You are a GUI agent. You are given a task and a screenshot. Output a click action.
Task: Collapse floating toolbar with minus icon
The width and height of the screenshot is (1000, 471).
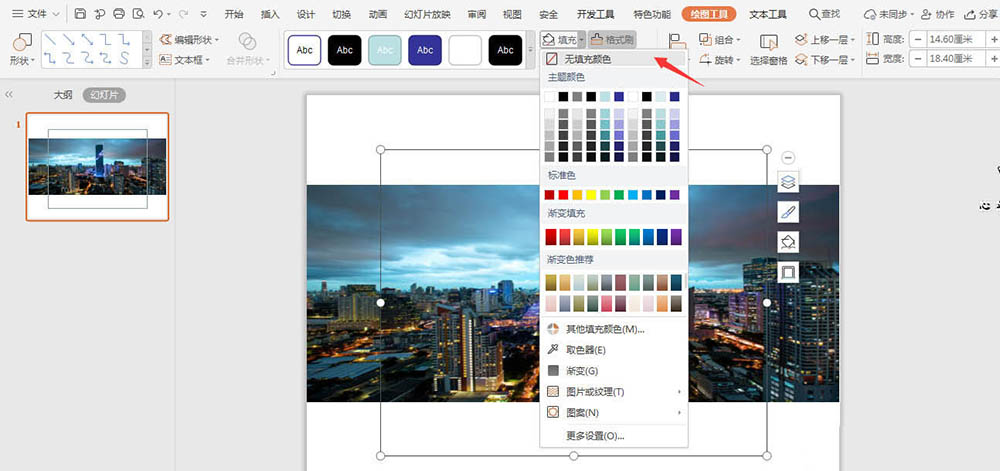point(788,158)
